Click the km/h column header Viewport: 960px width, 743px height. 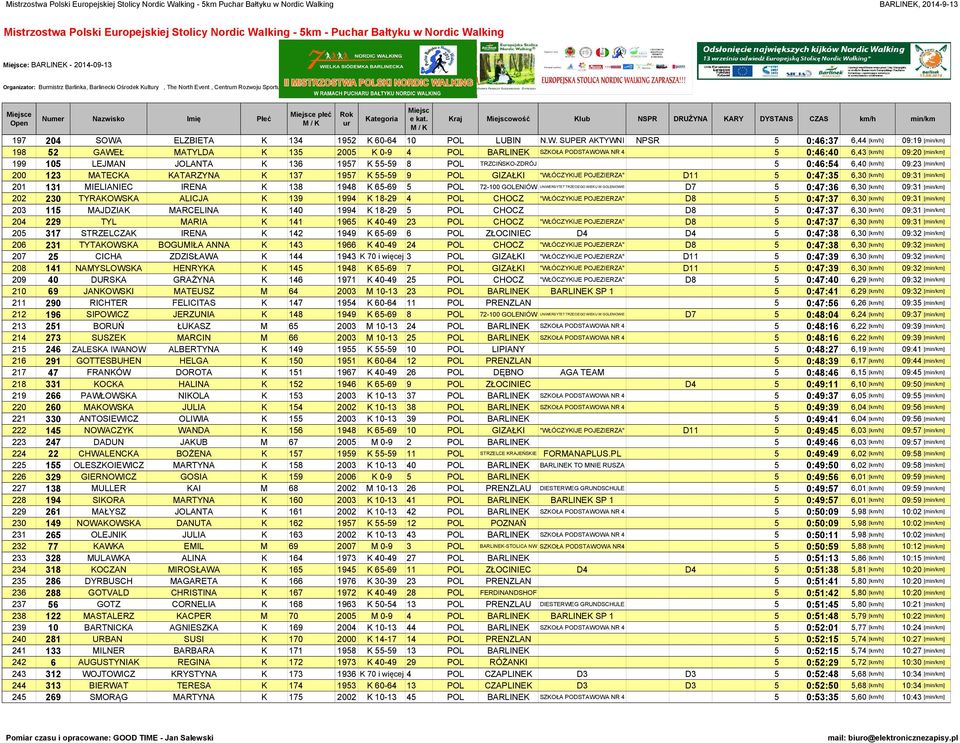(868, 119)
